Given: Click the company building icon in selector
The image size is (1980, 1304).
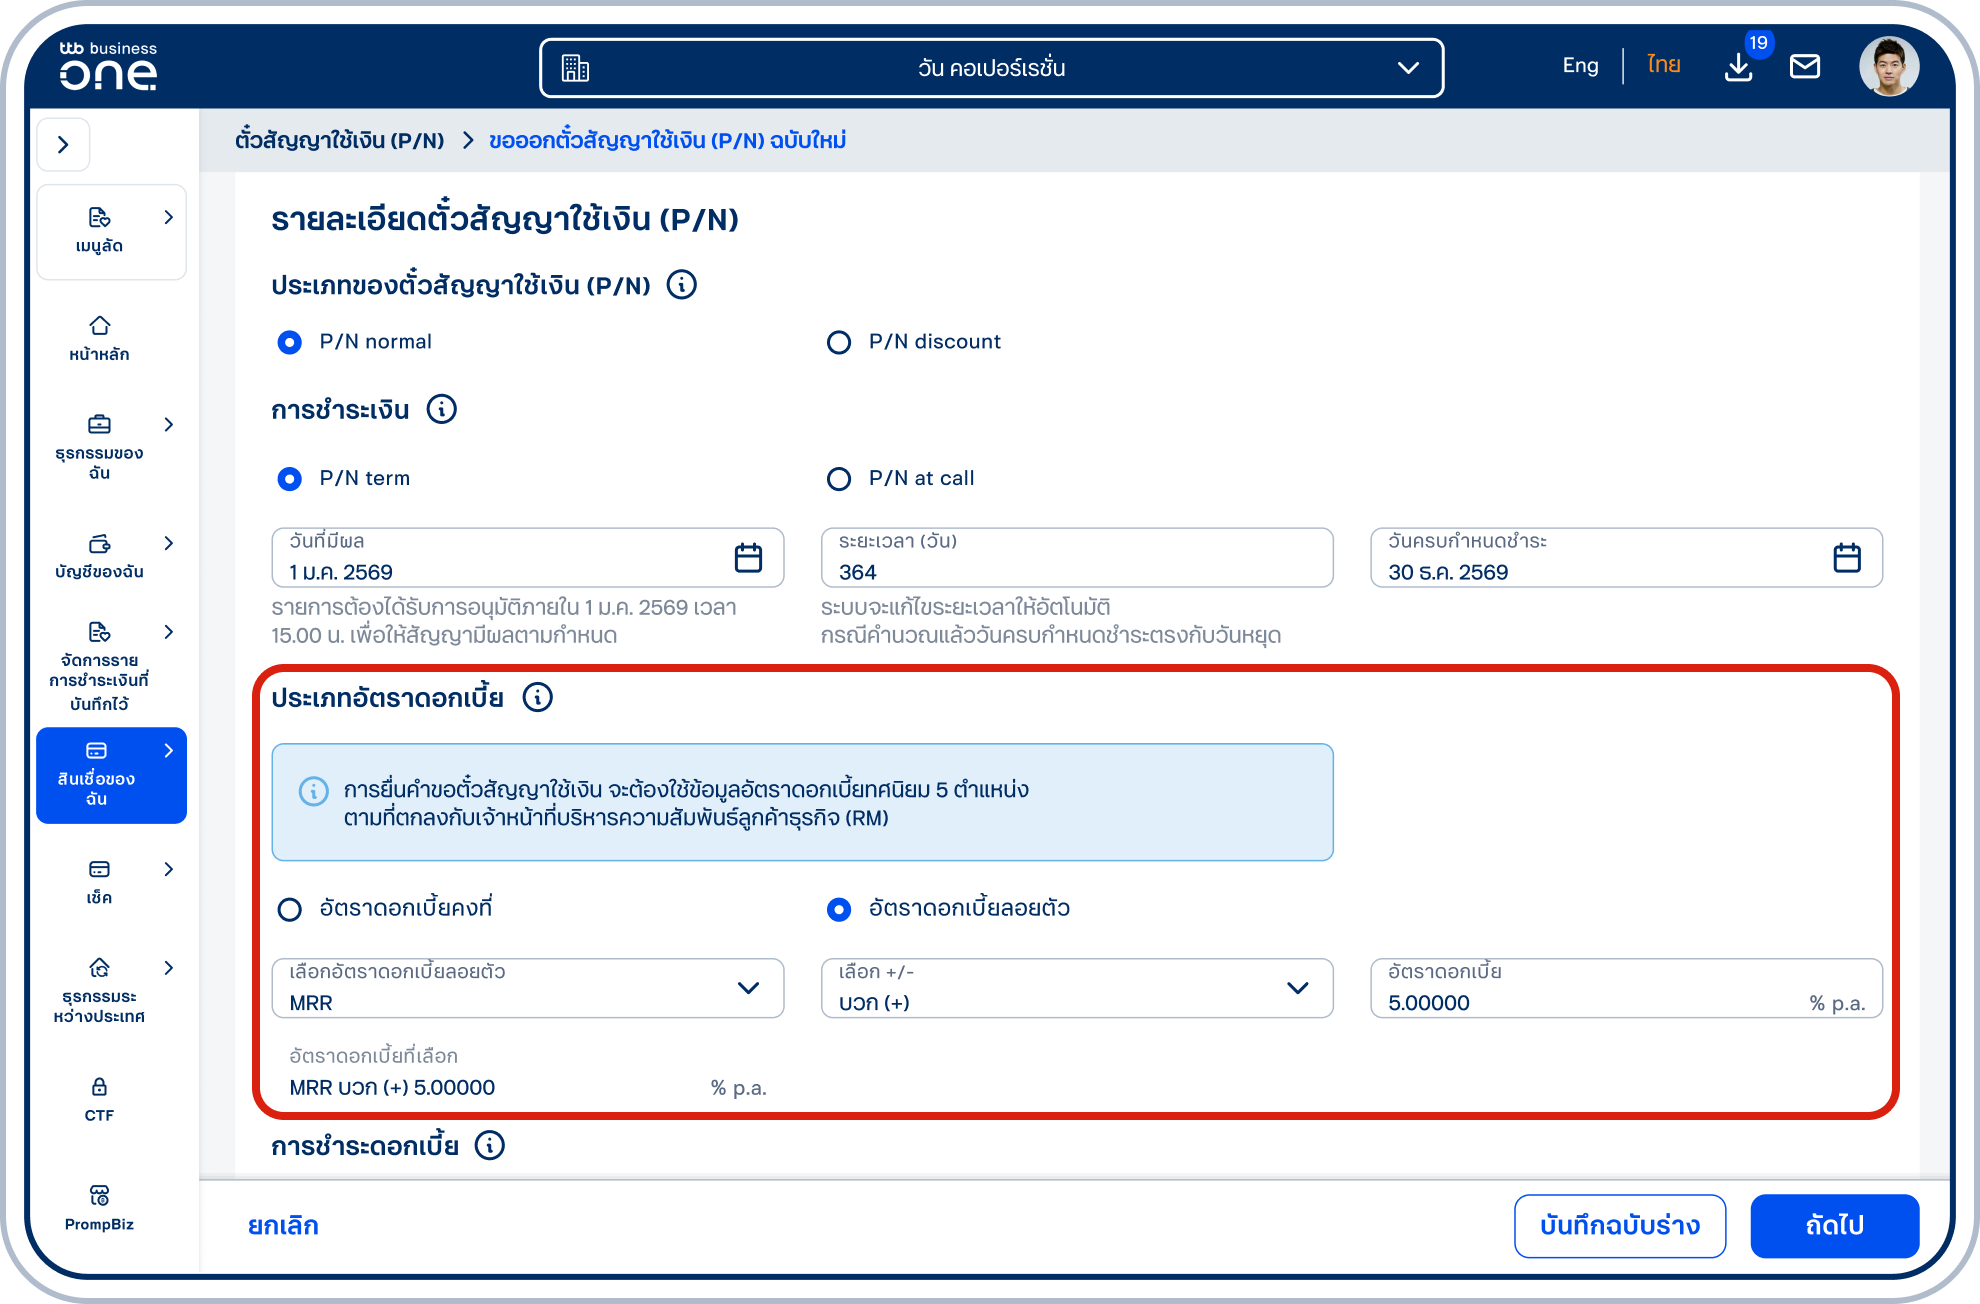Looking at the screenshot, I should [x=575, y=68].
